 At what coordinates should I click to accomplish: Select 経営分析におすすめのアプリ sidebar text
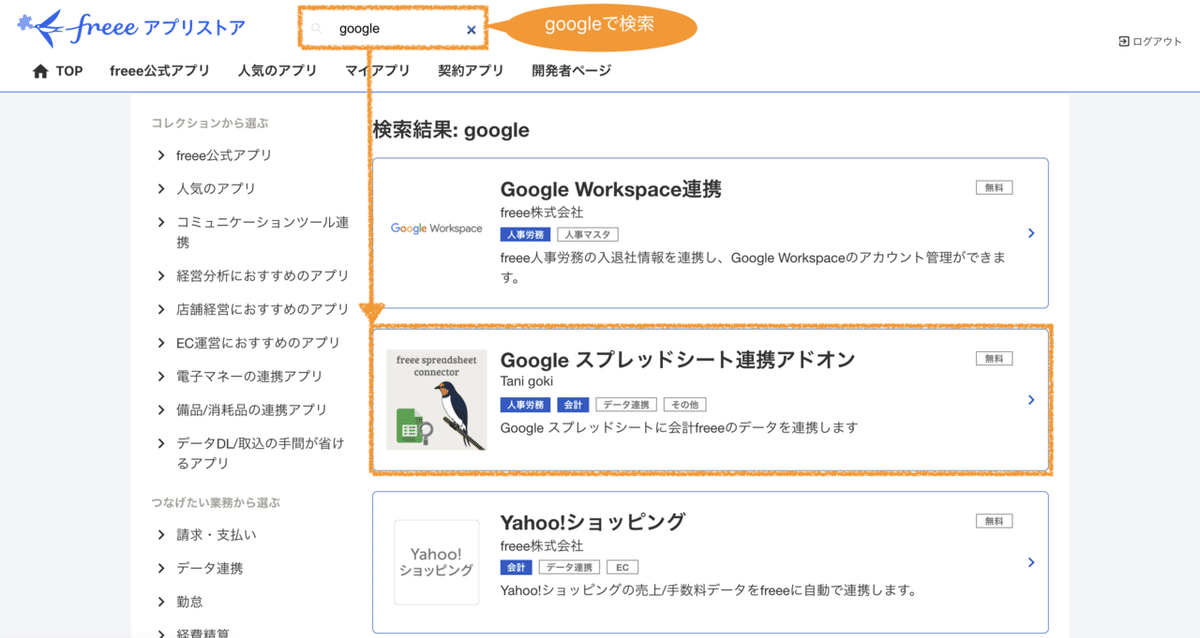pos(263,275)
